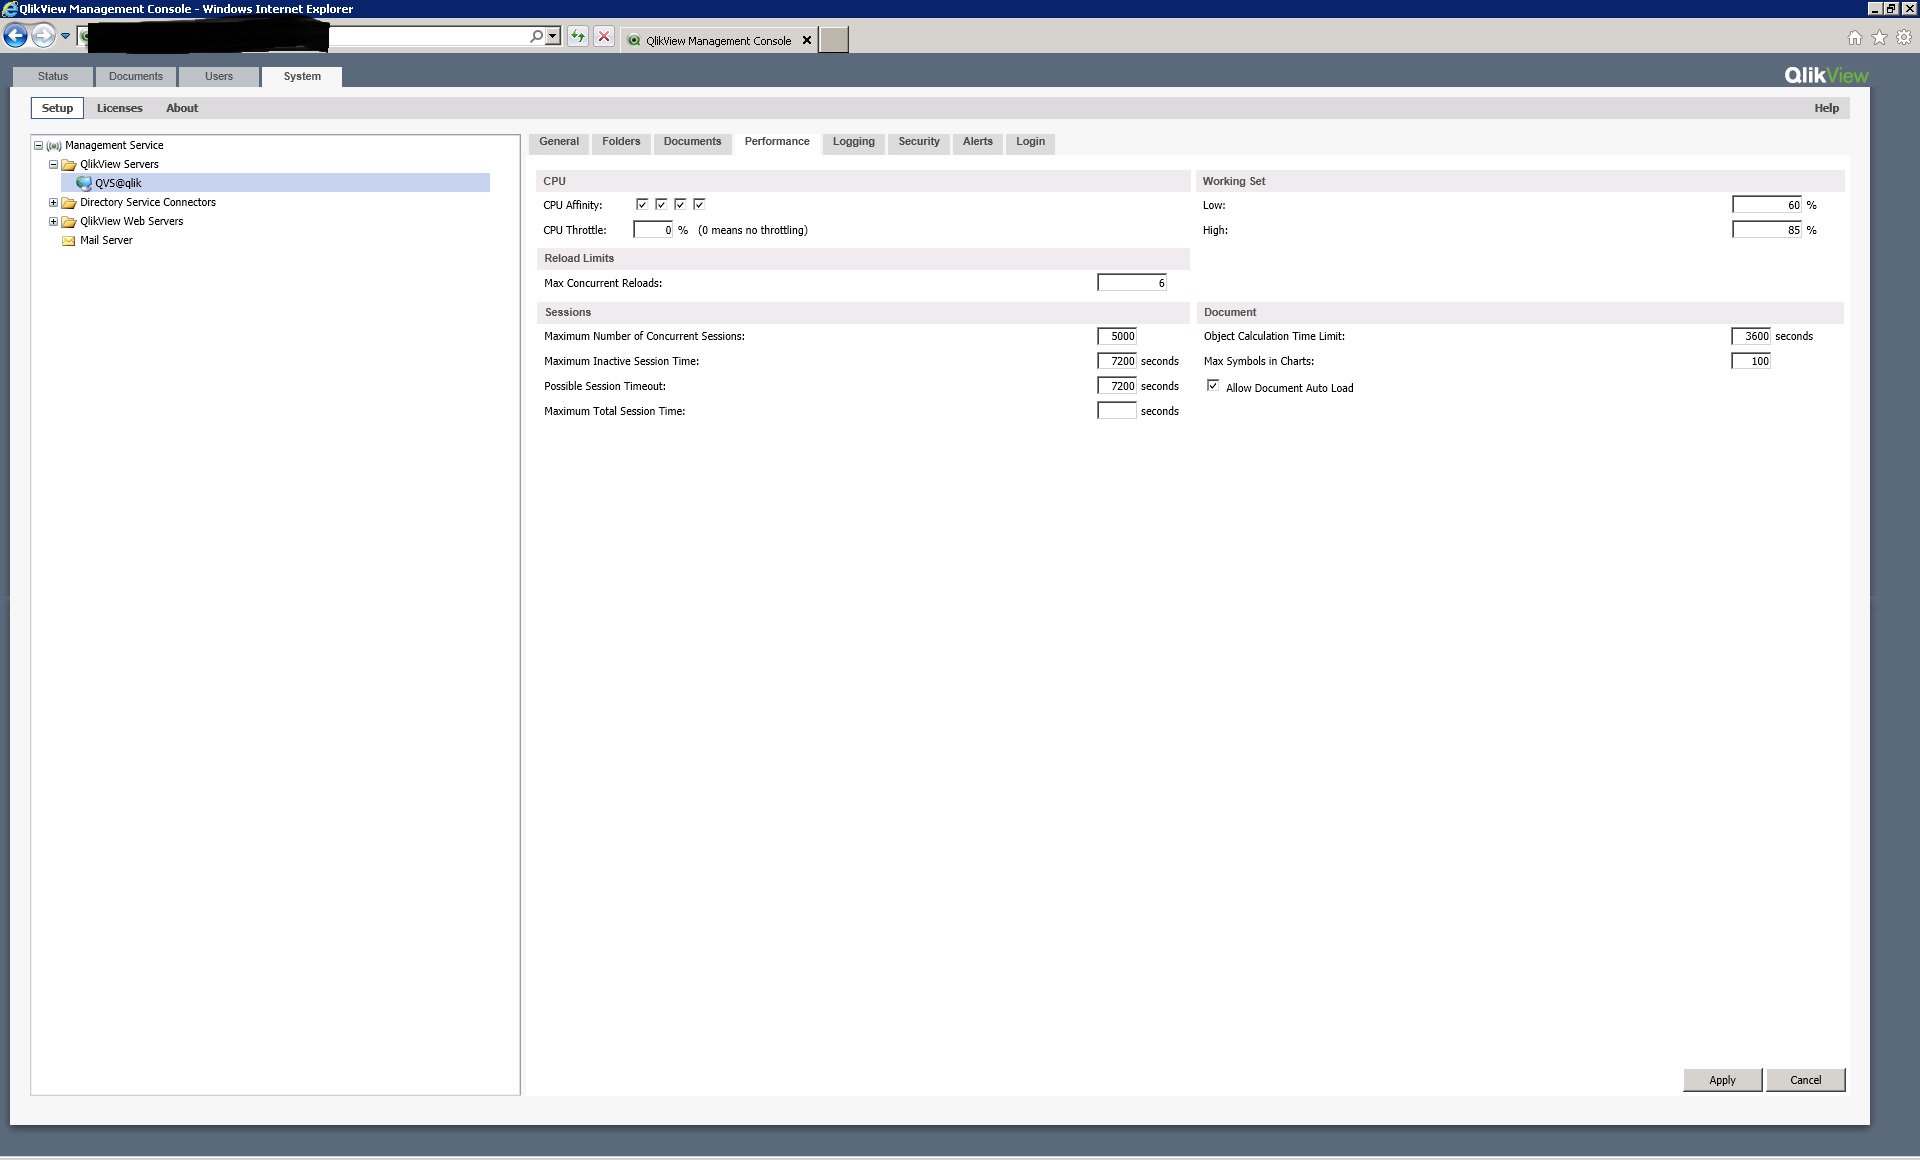Select Mail Server in the tree
The image size is (1920, 1160).
[x=106, y=241]
